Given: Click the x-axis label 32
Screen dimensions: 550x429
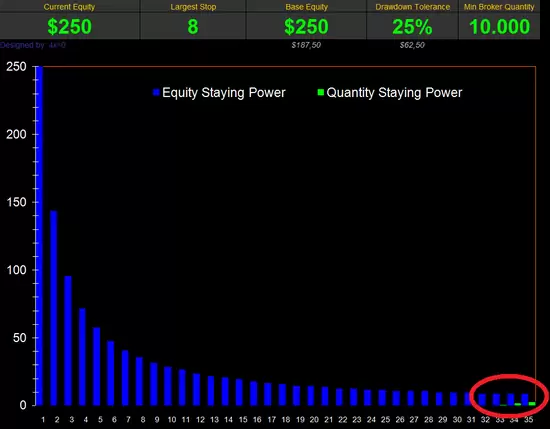Looking at the screenshot, I should [485, 420].
